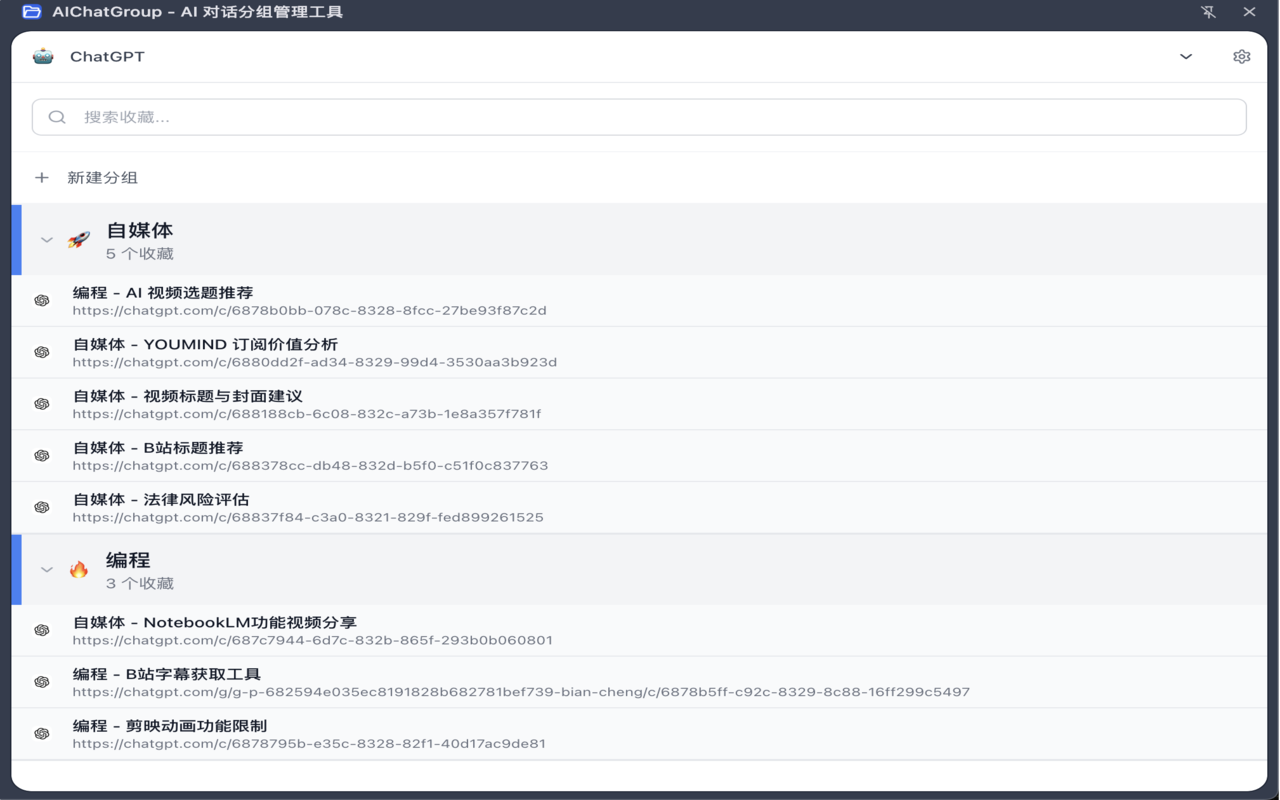The width and height of the screenshot is (1280, 800).
Task: Click the magnifier icon in search box
Action: pyautogui.click(x=57, y=117)
